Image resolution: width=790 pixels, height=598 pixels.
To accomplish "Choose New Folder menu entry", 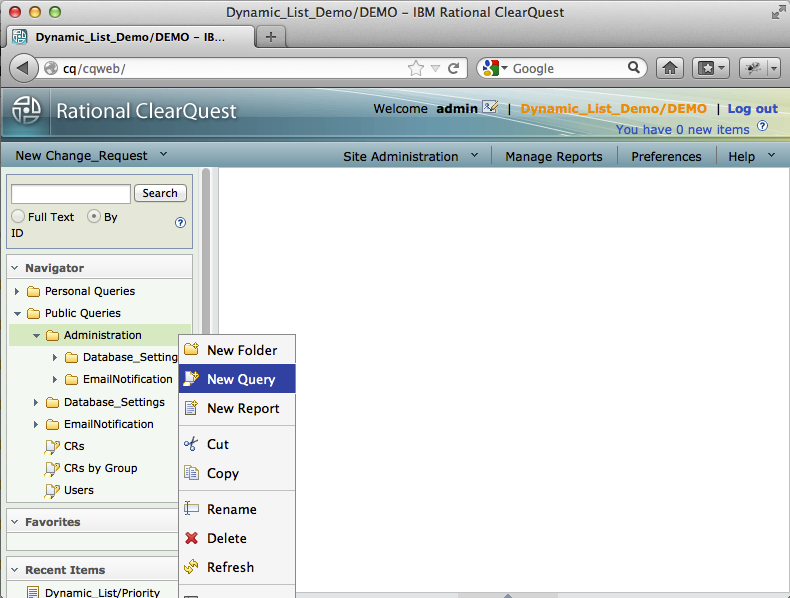I will click(x=237, y=350).
